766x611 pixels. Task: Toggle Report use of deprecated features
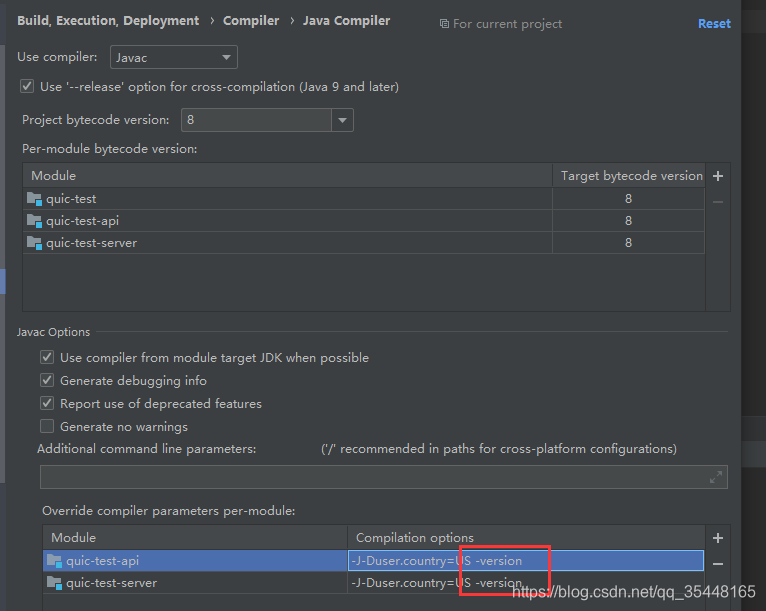(47, 403)
